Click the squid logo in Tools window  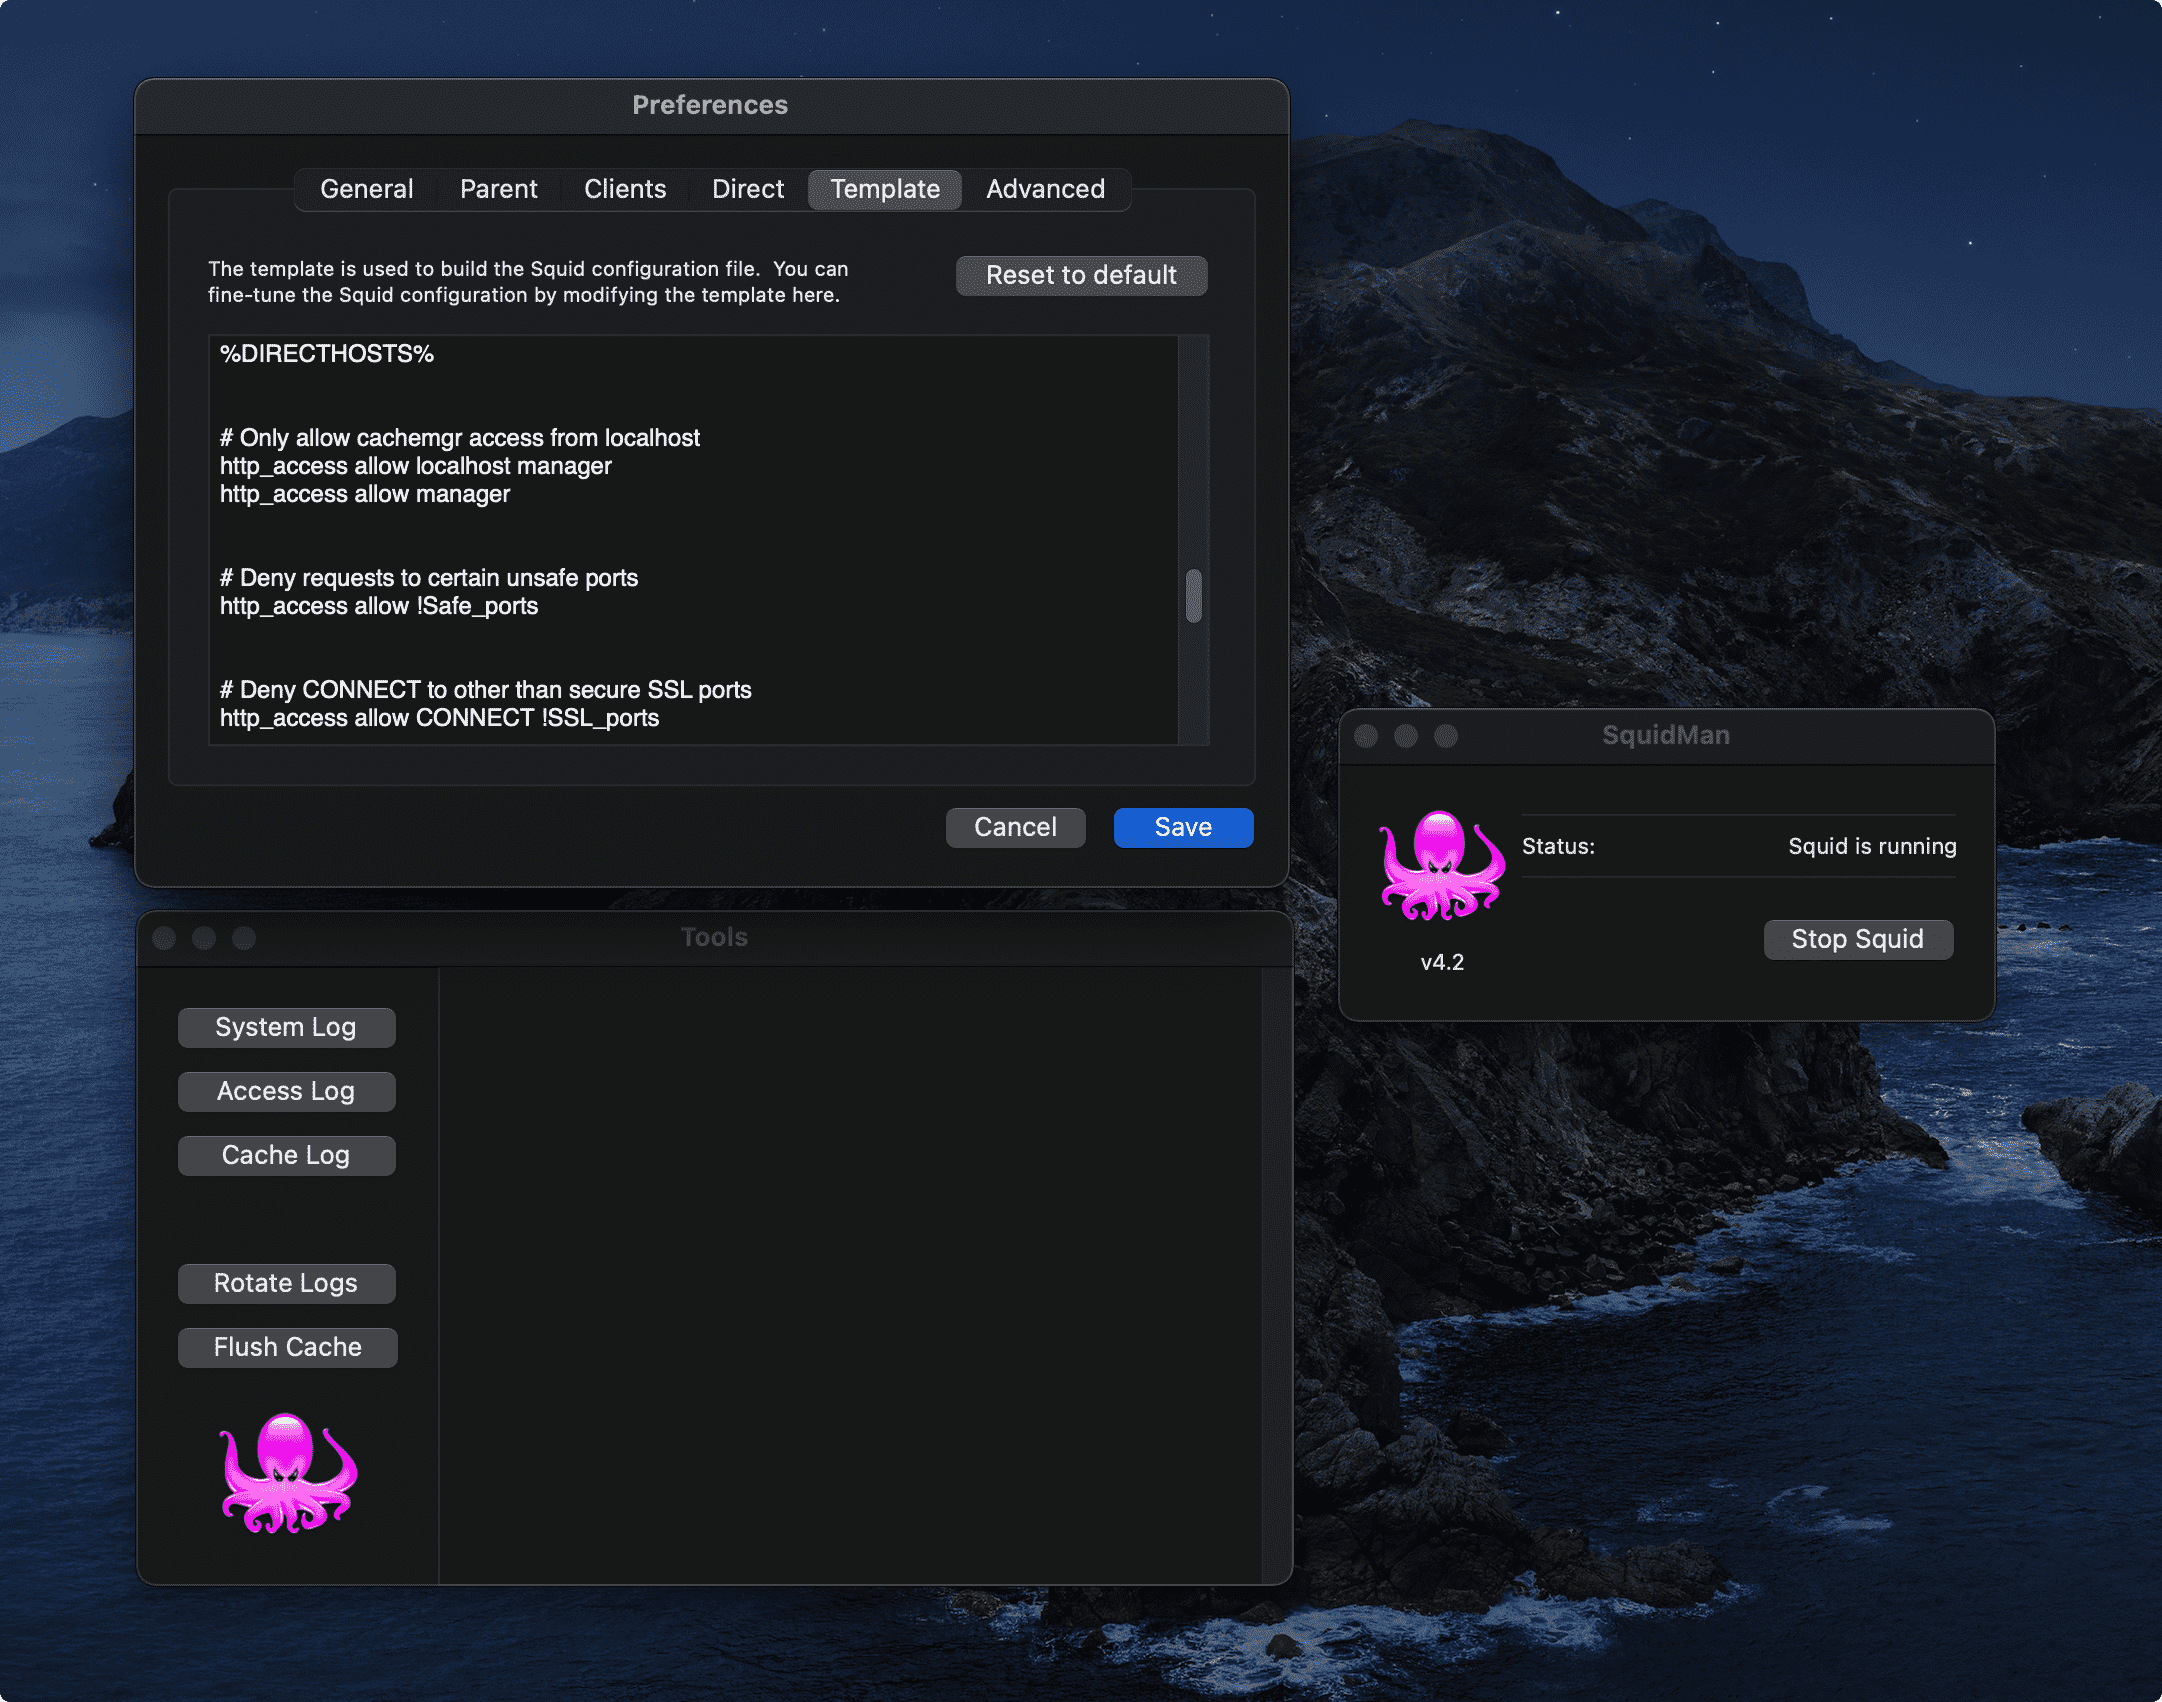tap(288, 1473)
